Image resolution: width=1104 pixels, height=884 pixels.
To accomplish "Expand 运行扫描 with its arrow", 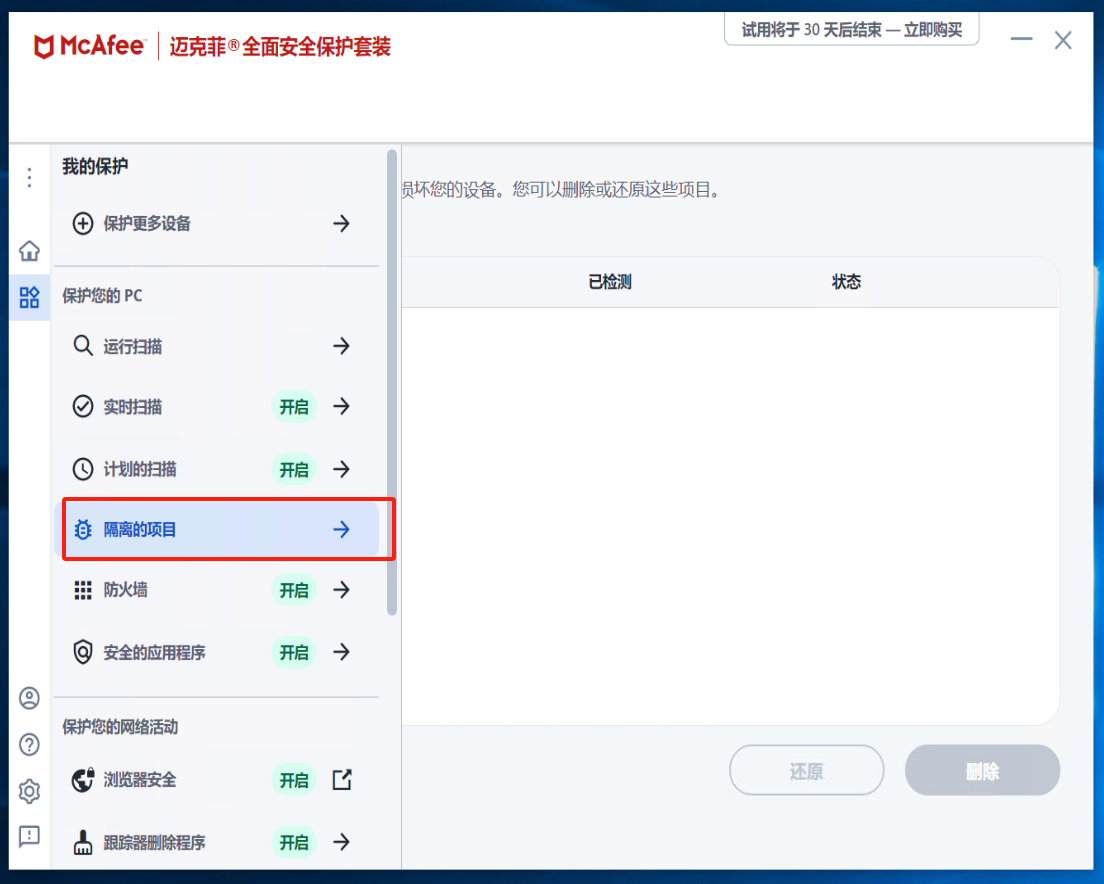I will (341, 346).
